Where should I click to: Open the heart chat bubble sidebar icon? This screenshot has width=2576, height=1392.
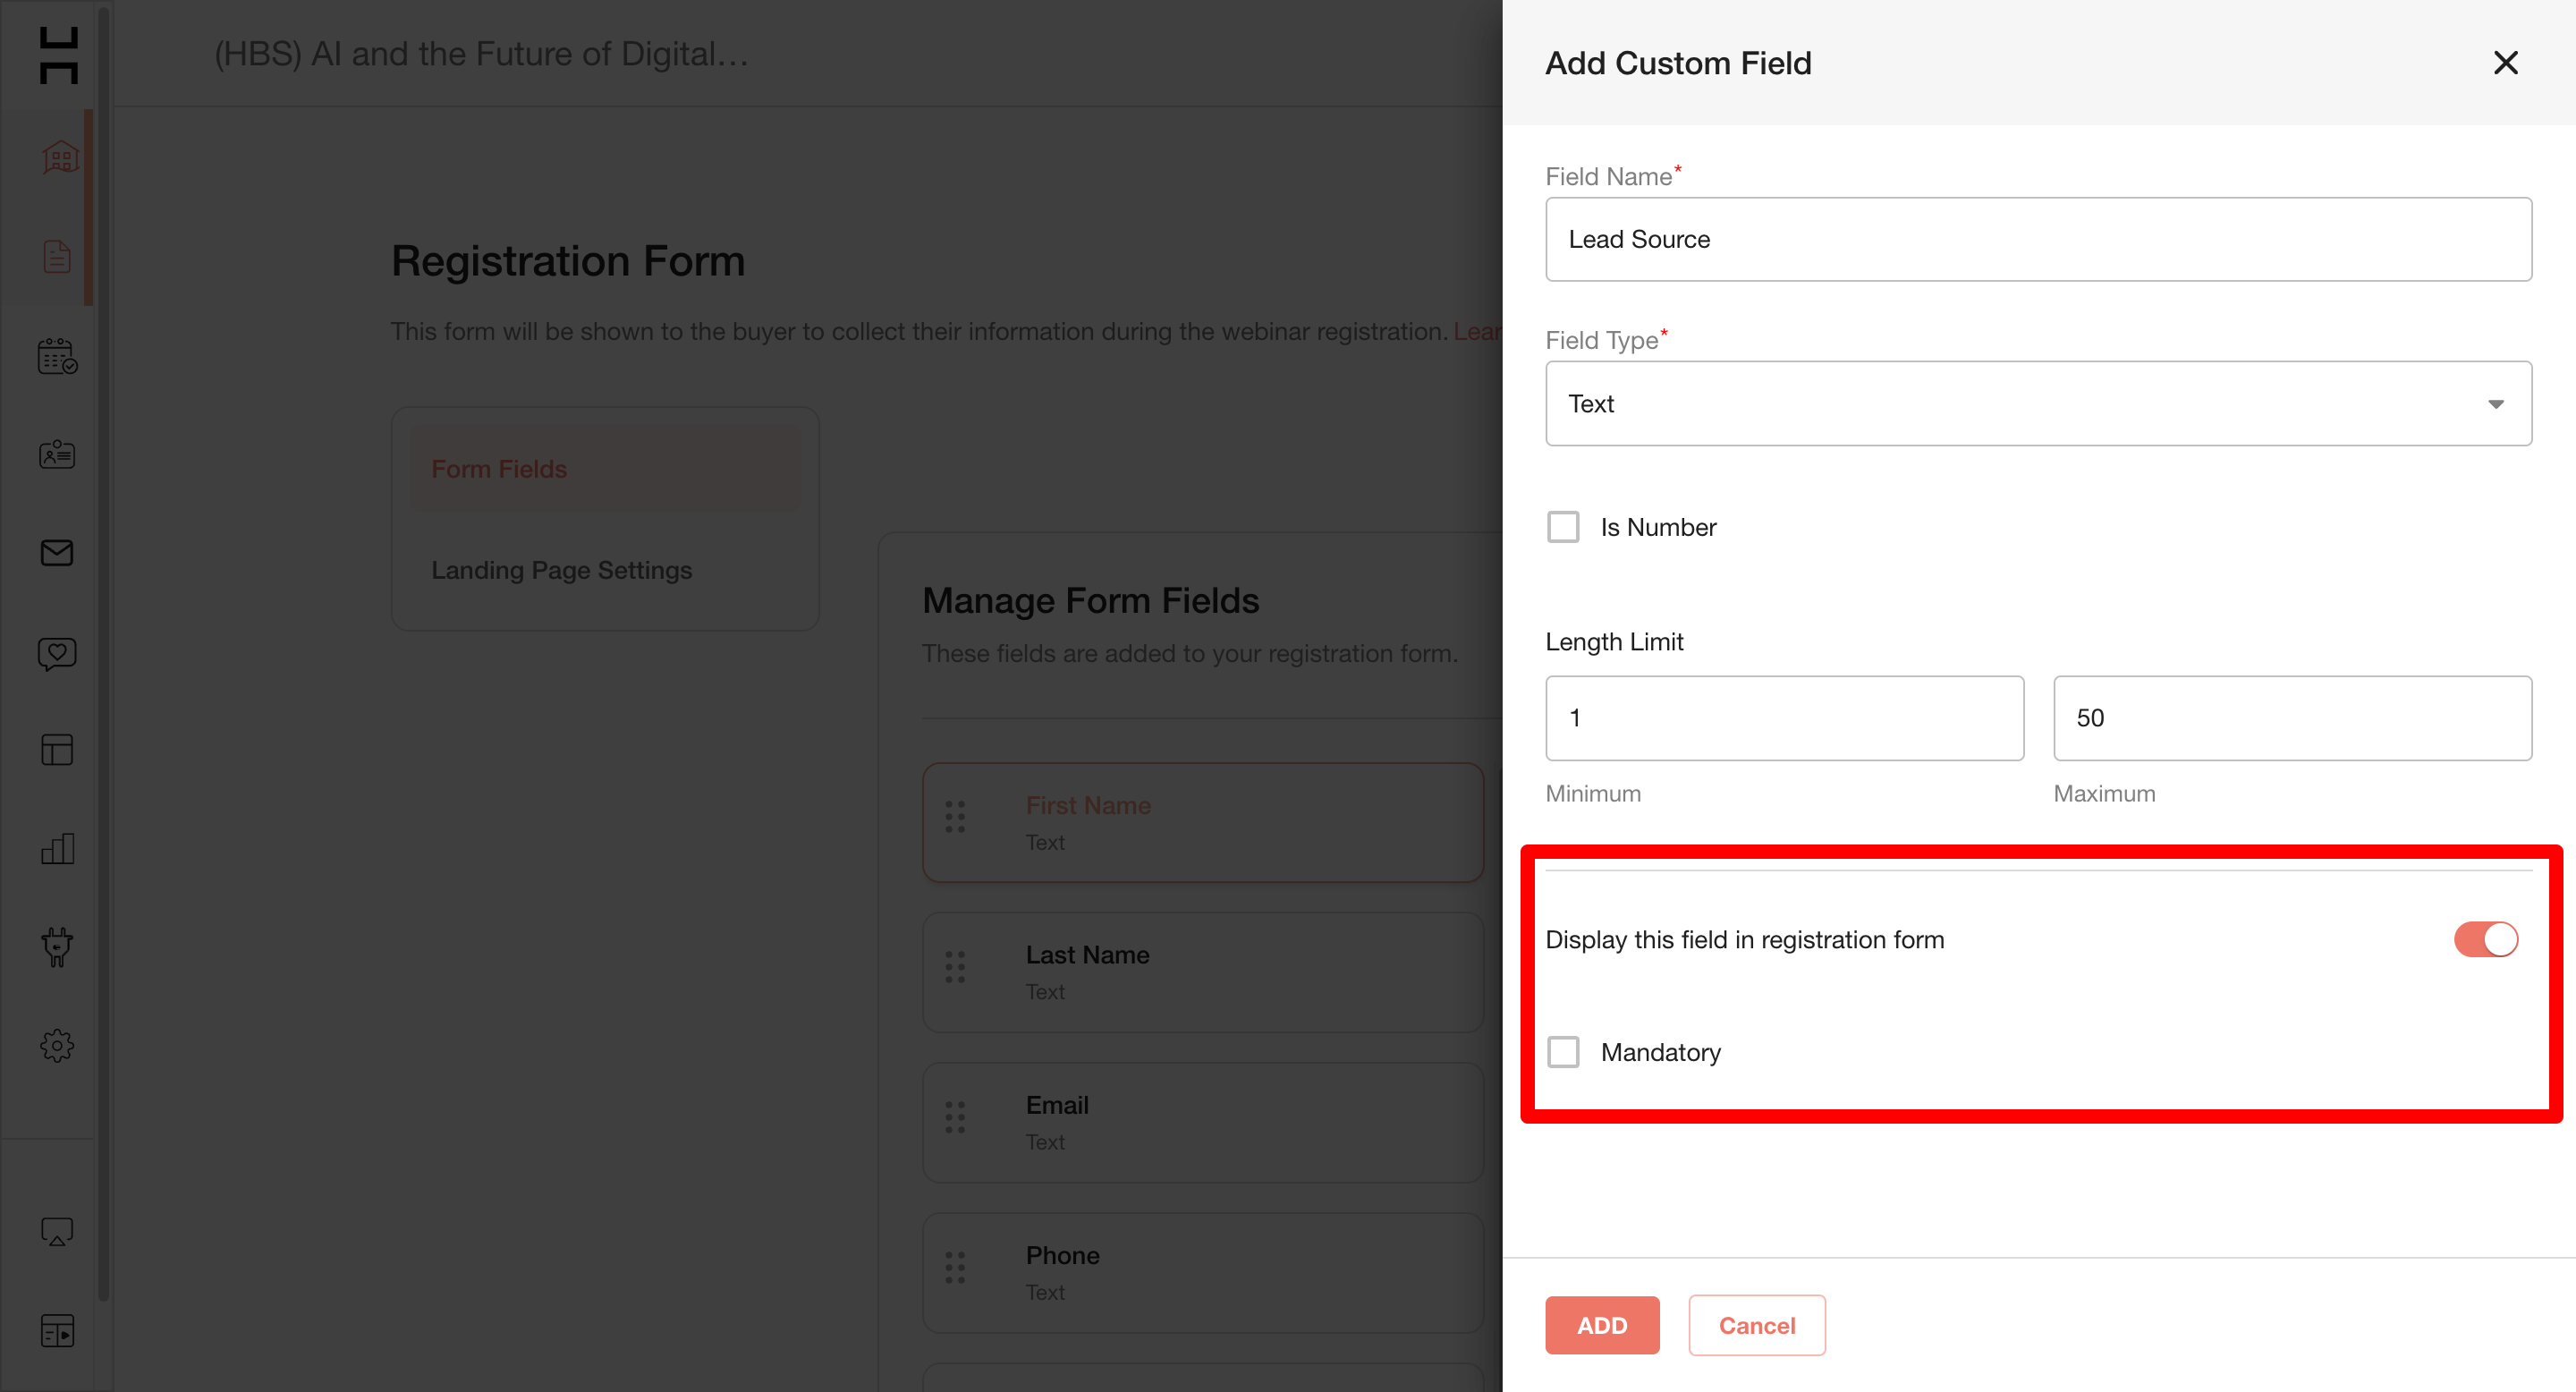click(x=57, y=653)
